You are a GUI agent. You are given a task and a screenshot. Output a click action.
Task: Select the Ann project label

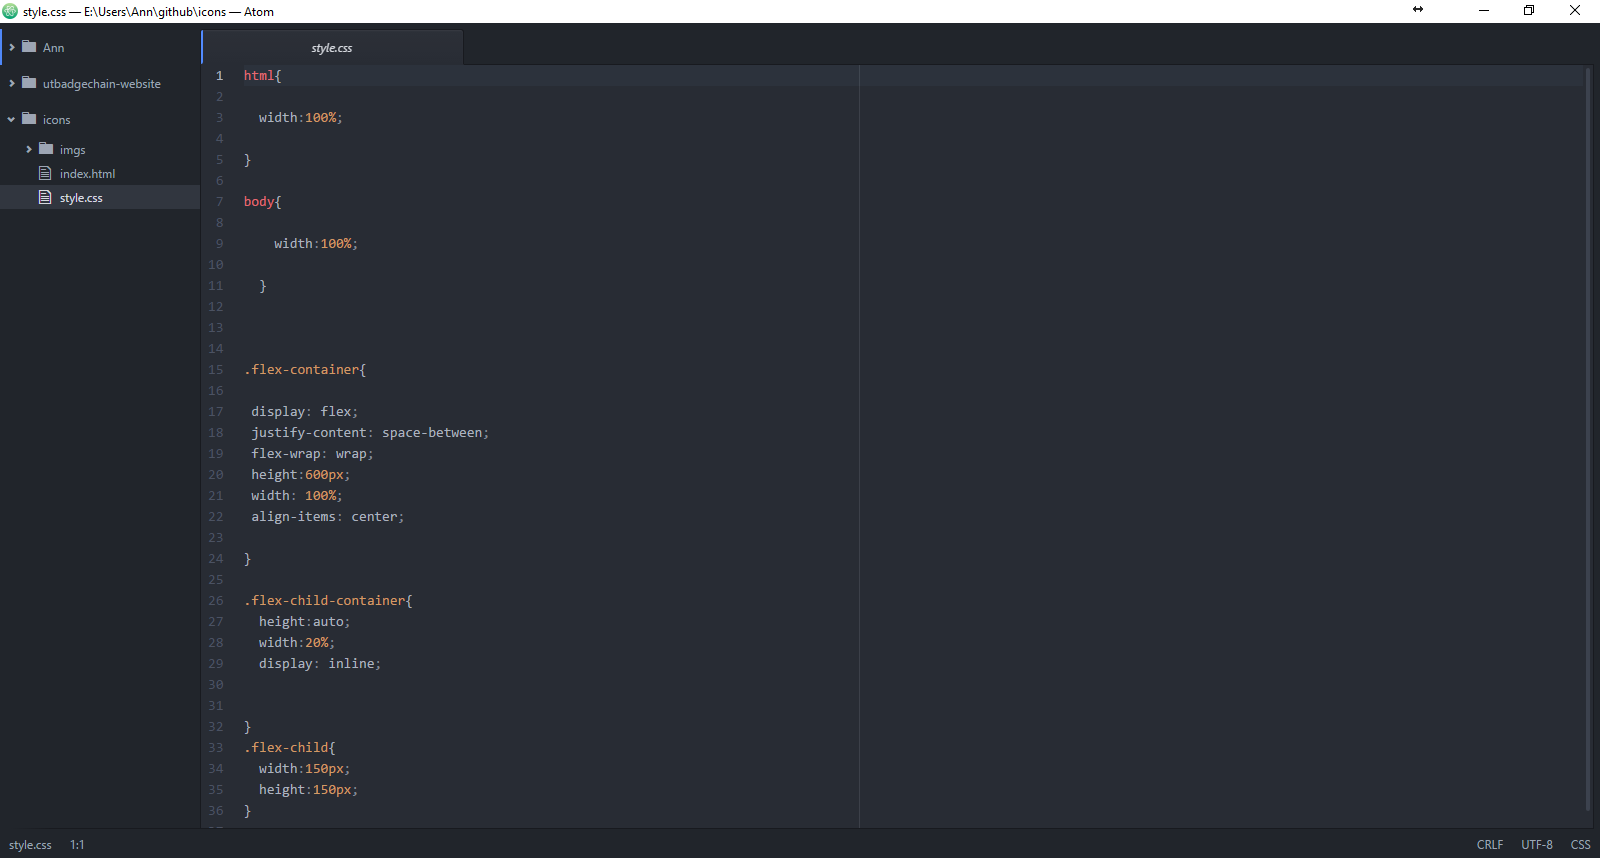pos(53,48)
